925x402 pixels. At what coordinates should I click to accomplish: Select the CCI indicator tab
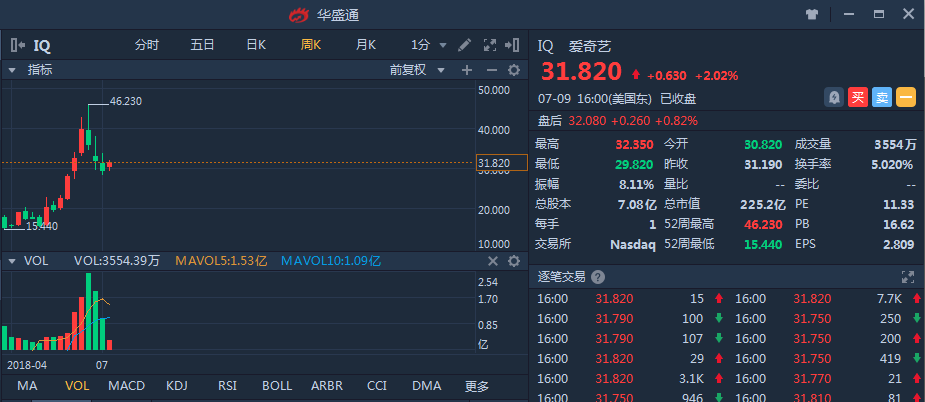[x=377, y=386]
